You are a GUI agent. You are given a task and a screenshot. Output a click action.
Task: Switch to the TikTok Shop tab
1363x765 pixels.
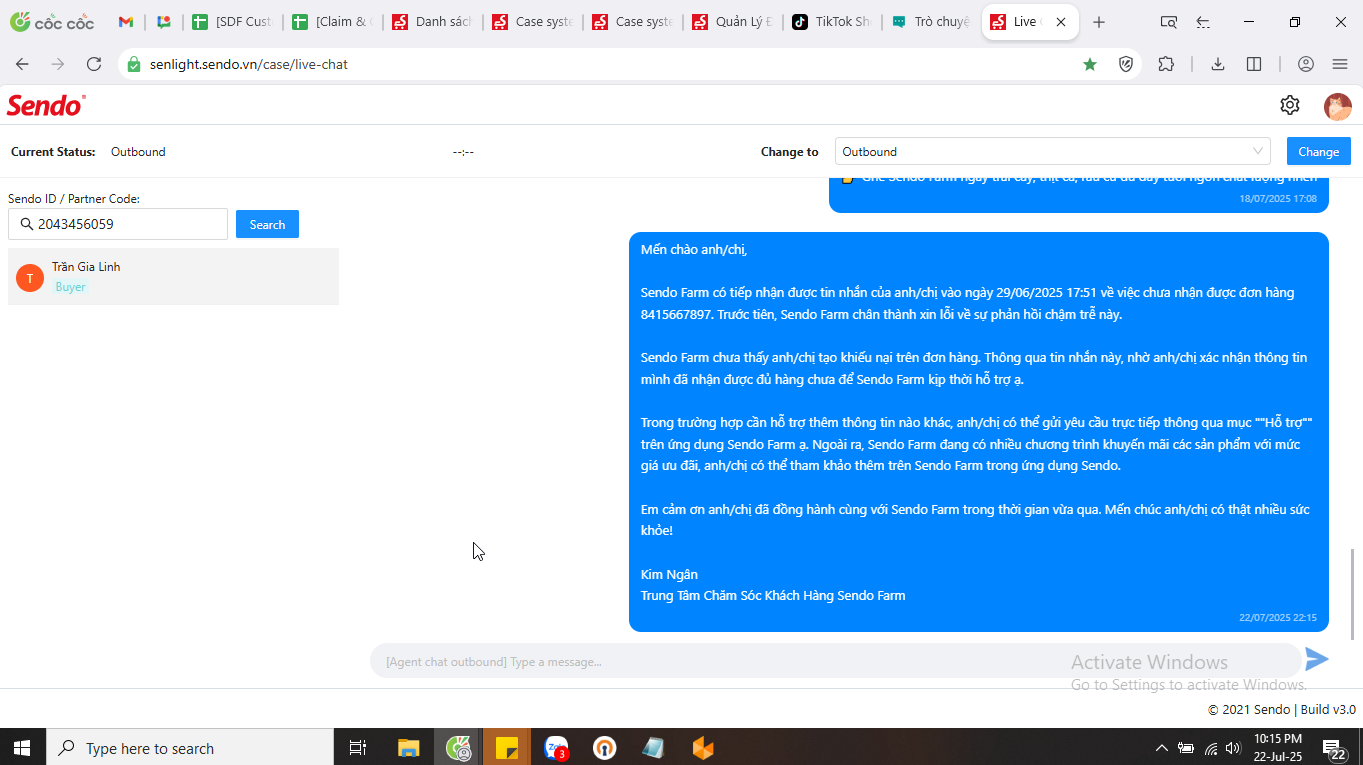click(x=831, y=22)
